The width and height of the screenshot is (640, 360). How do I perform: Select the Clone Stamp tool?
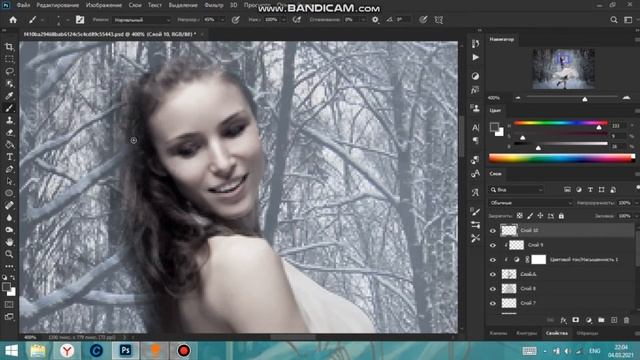9,120
